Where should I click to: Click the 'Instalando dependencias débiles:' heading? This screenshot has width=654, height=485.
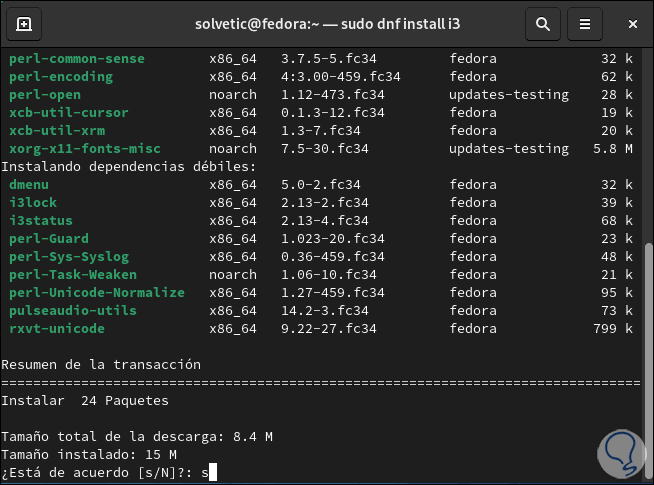point(129,167)
